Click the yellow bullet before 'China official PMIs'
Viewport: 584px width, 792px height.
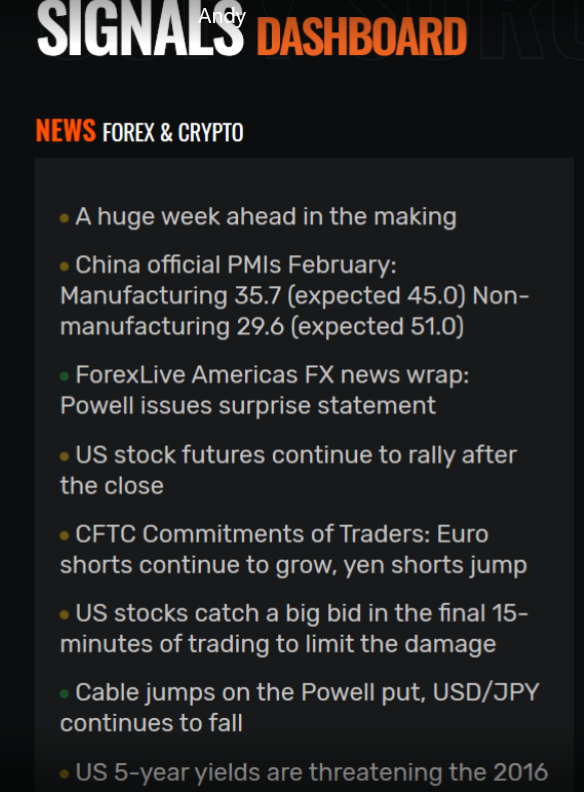(x=64, y=266)
